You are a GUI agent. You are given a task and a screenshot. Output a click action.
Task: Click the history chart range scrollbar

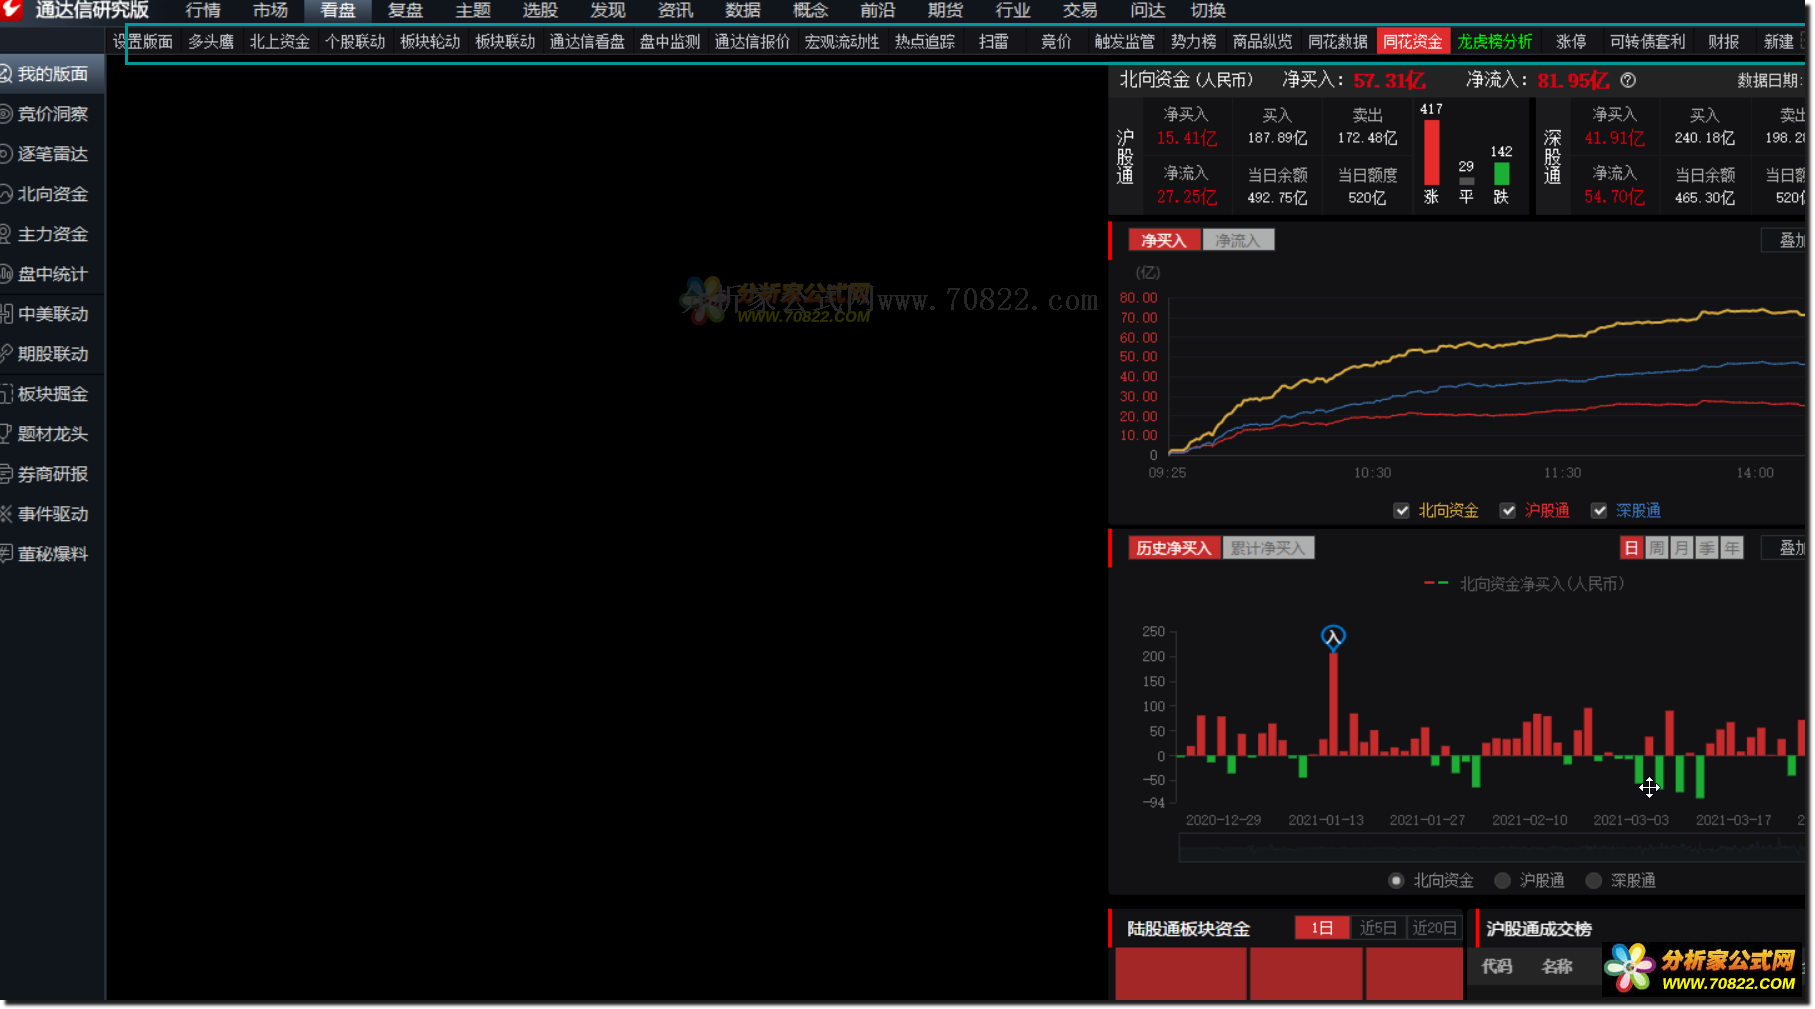click(x=1492, y=849)
